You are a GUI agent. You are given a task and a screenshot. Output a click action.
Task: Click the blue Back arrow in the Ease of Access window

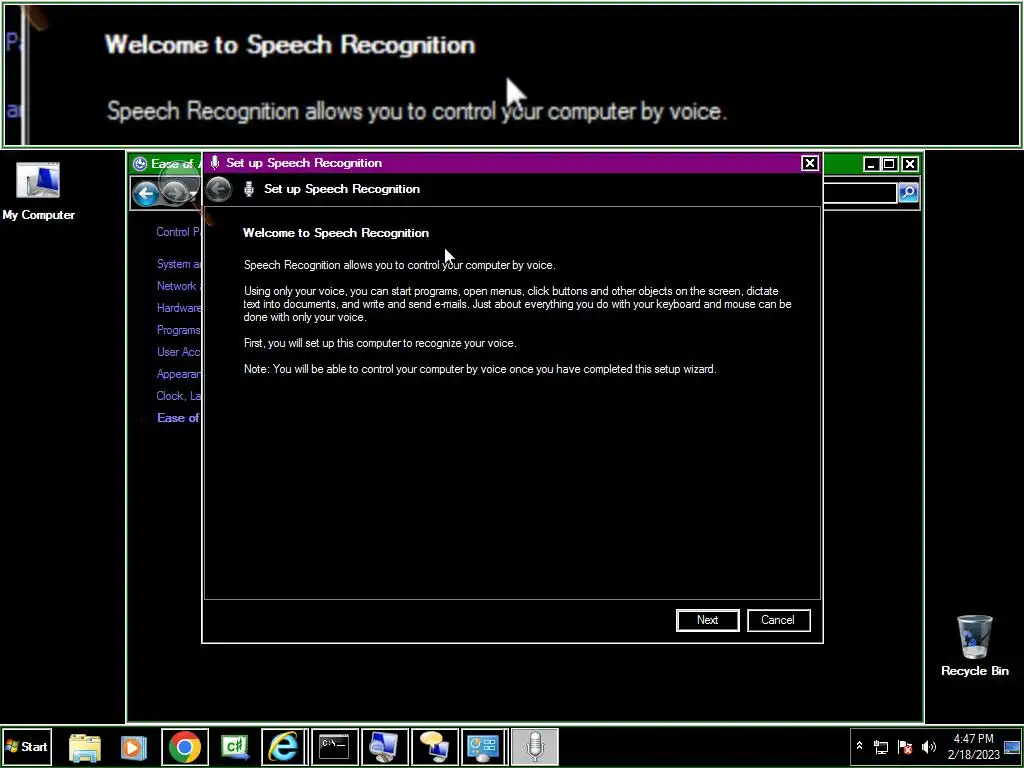pyautogui.click(x=146, y=193)
